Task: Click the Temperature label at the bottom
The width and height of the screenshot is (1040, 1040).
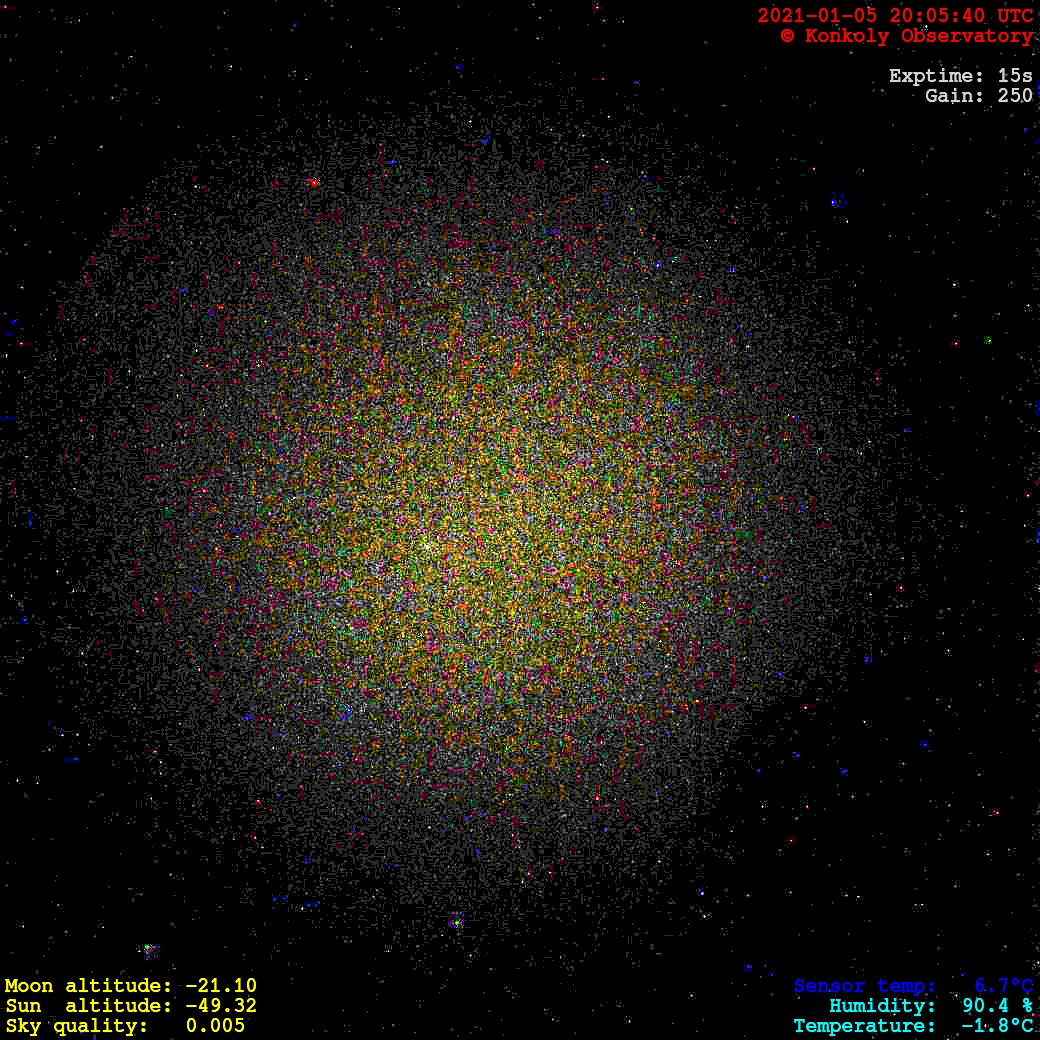Action: click(865, 1026)
